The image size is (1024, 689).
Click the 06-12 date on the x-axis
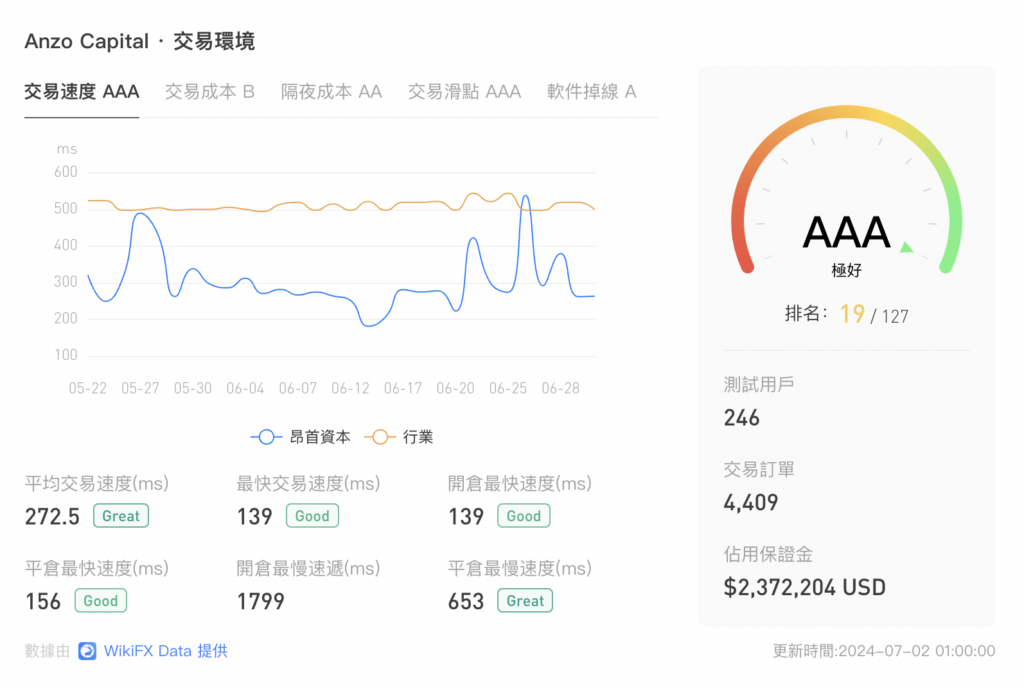[350, 389]
